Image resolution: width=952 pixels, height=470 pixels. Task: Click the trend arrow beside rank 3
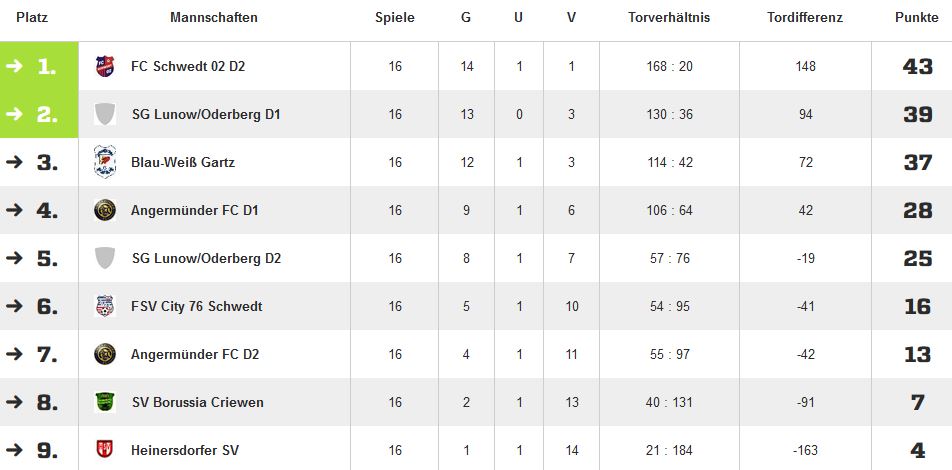[15, 162]
